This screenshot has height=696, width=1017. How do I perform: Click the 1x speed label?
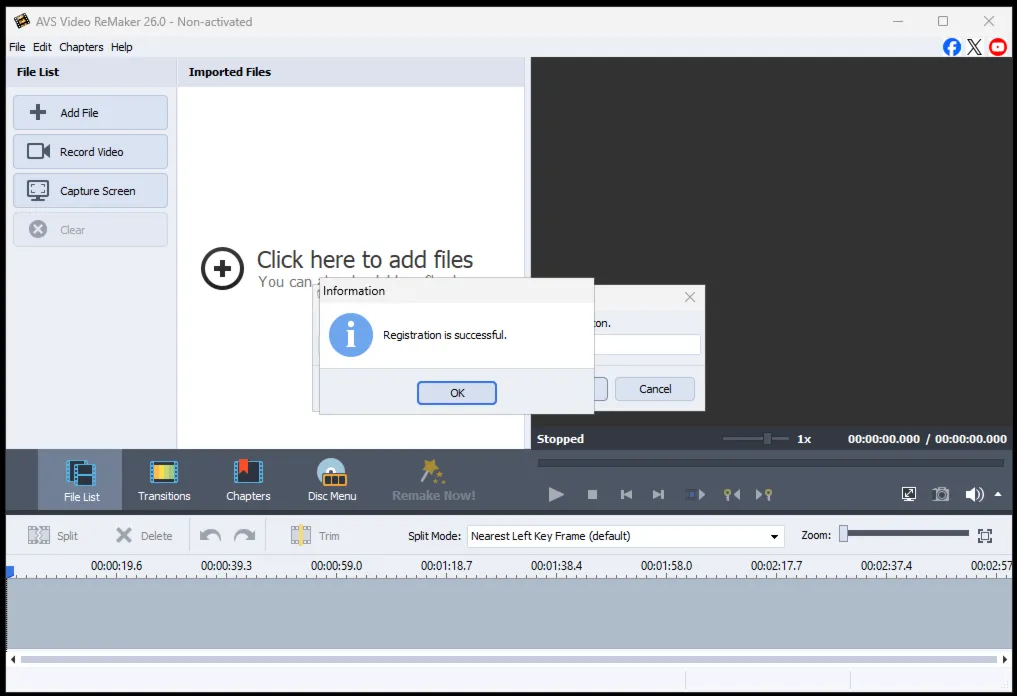coord(804,439)
